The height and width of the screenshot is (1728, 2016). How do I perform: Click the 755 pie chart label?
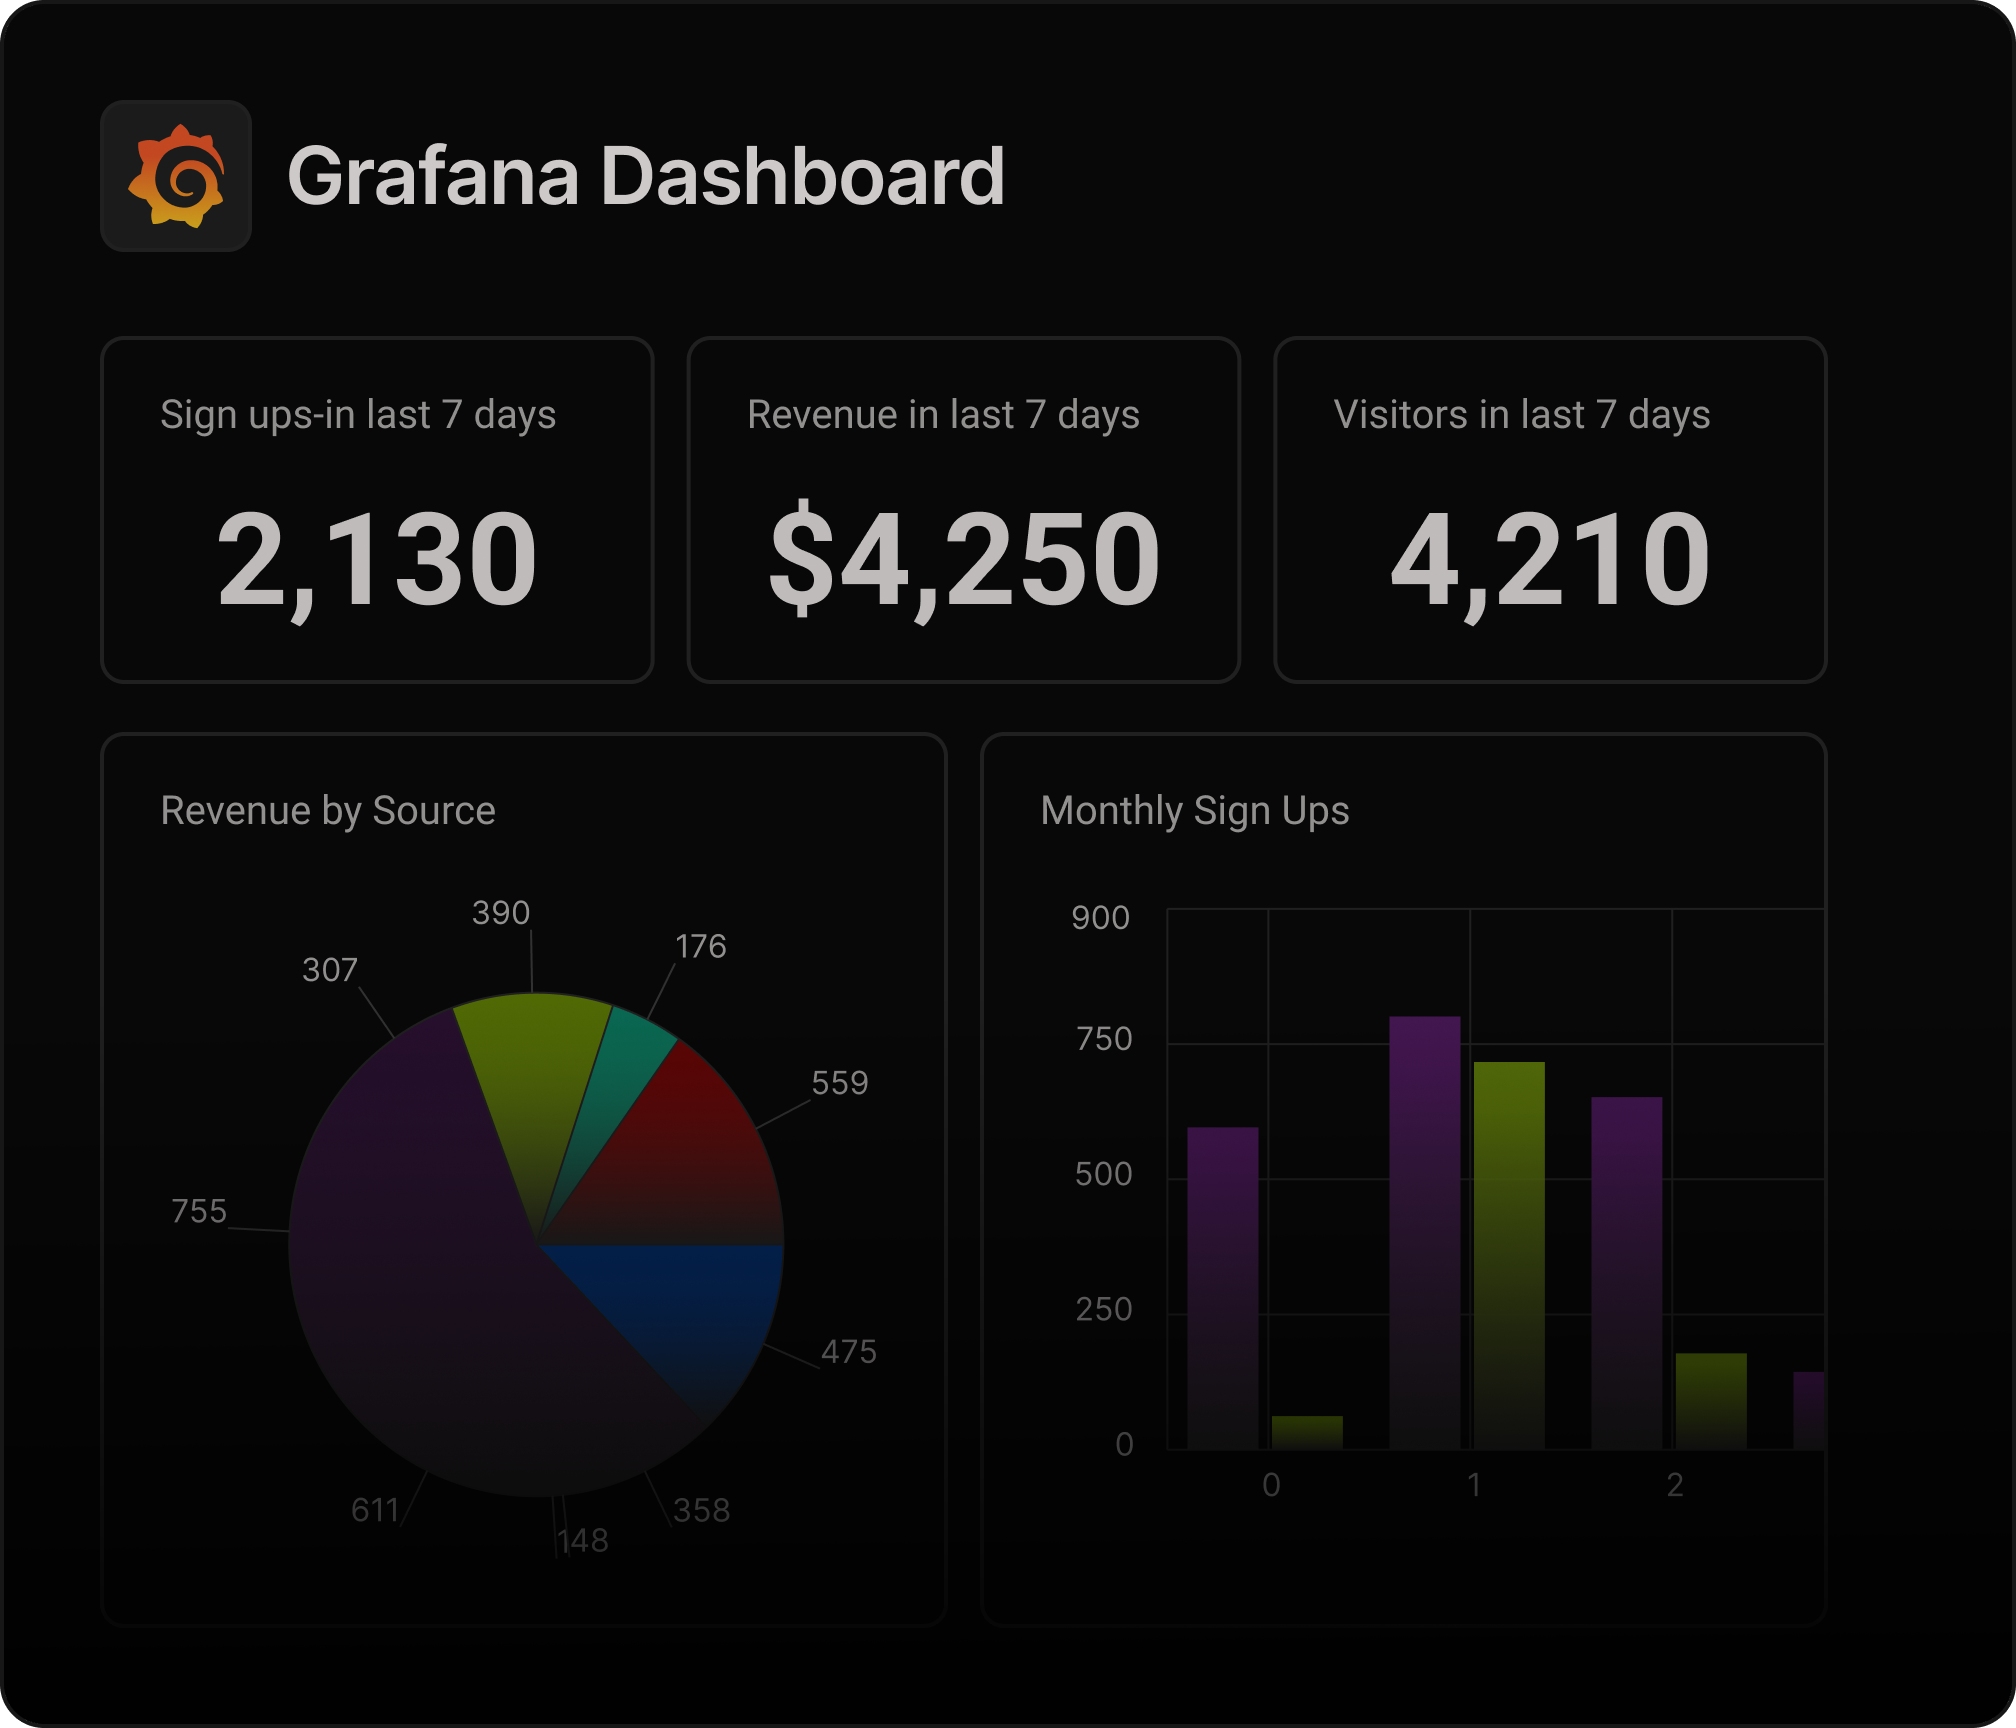coord(199,1212)
